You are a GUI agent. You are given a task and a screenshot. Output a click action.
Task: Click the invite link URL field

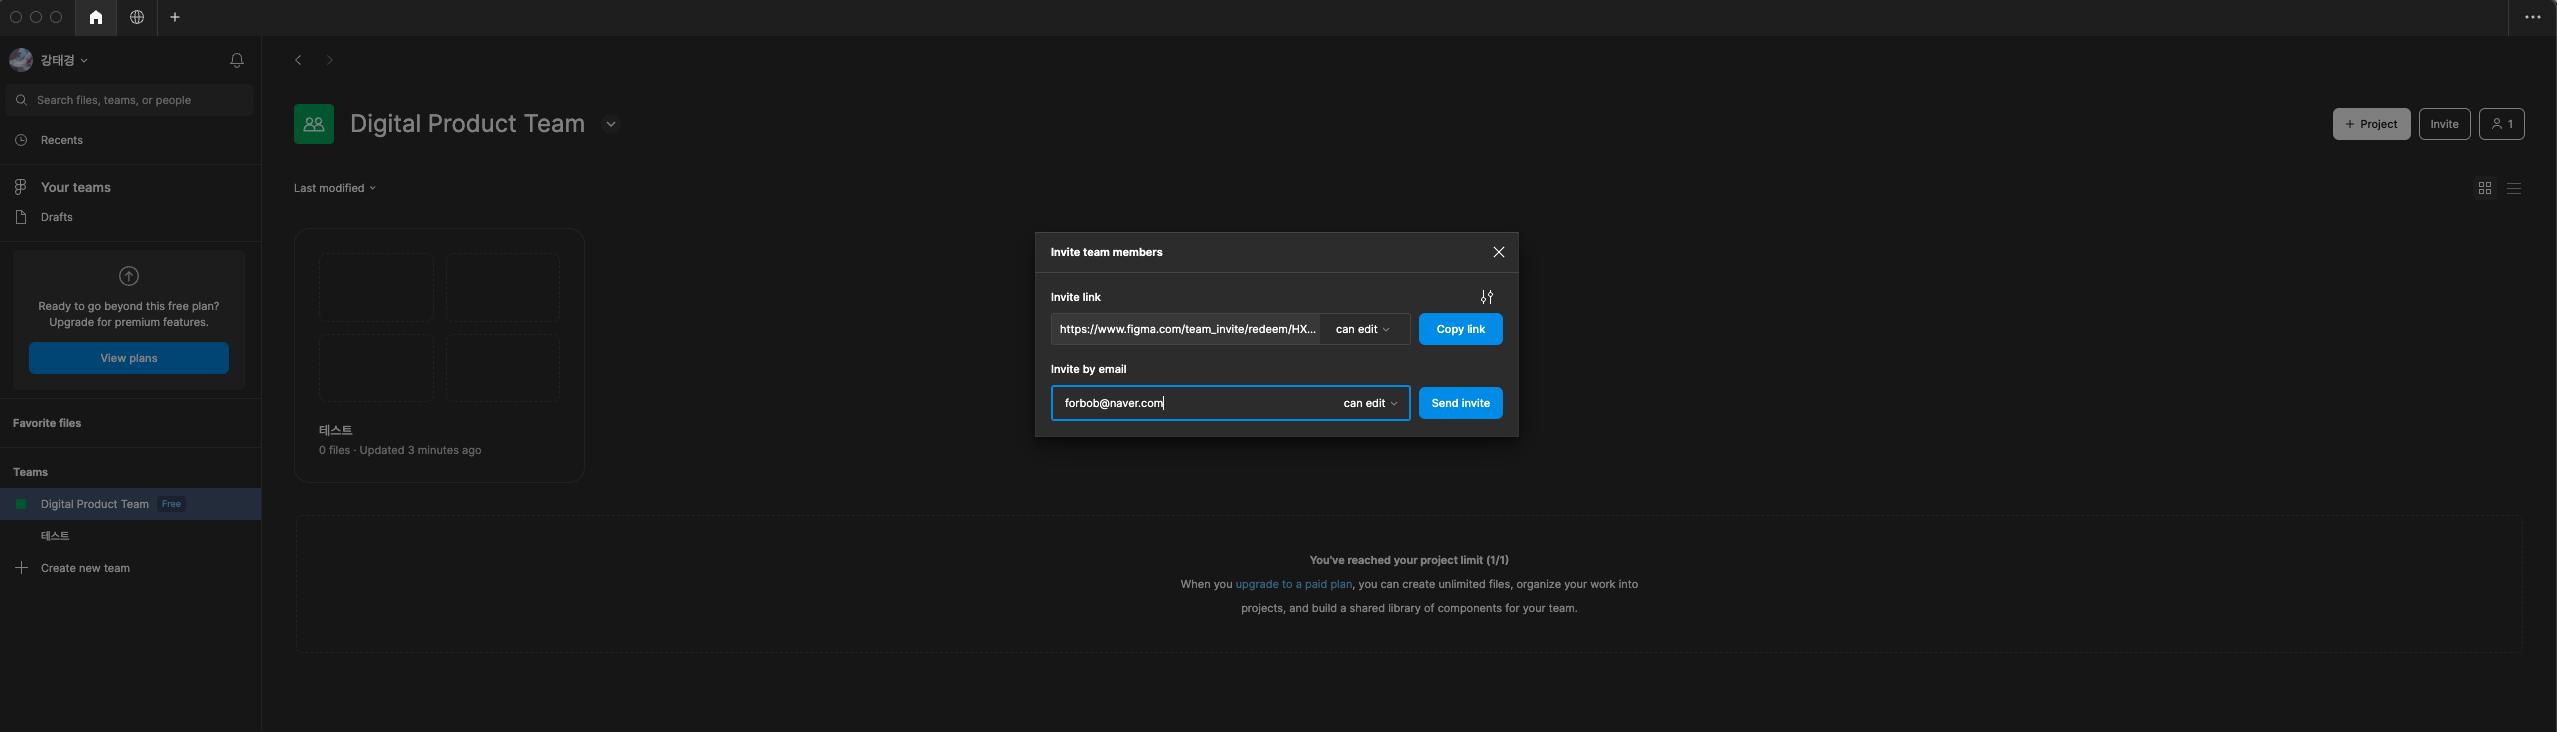1186,329
